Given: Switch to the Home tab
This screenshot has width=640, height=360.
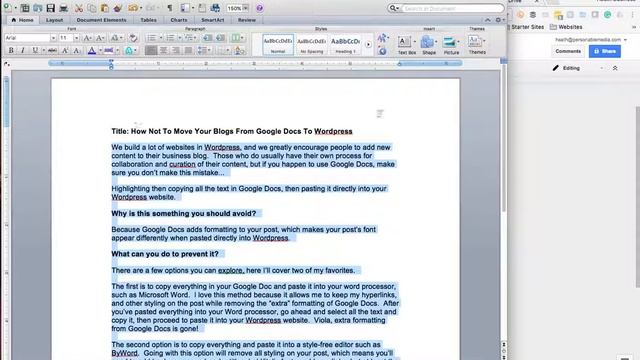Looking at the screenshot, I should pos(22,20).
